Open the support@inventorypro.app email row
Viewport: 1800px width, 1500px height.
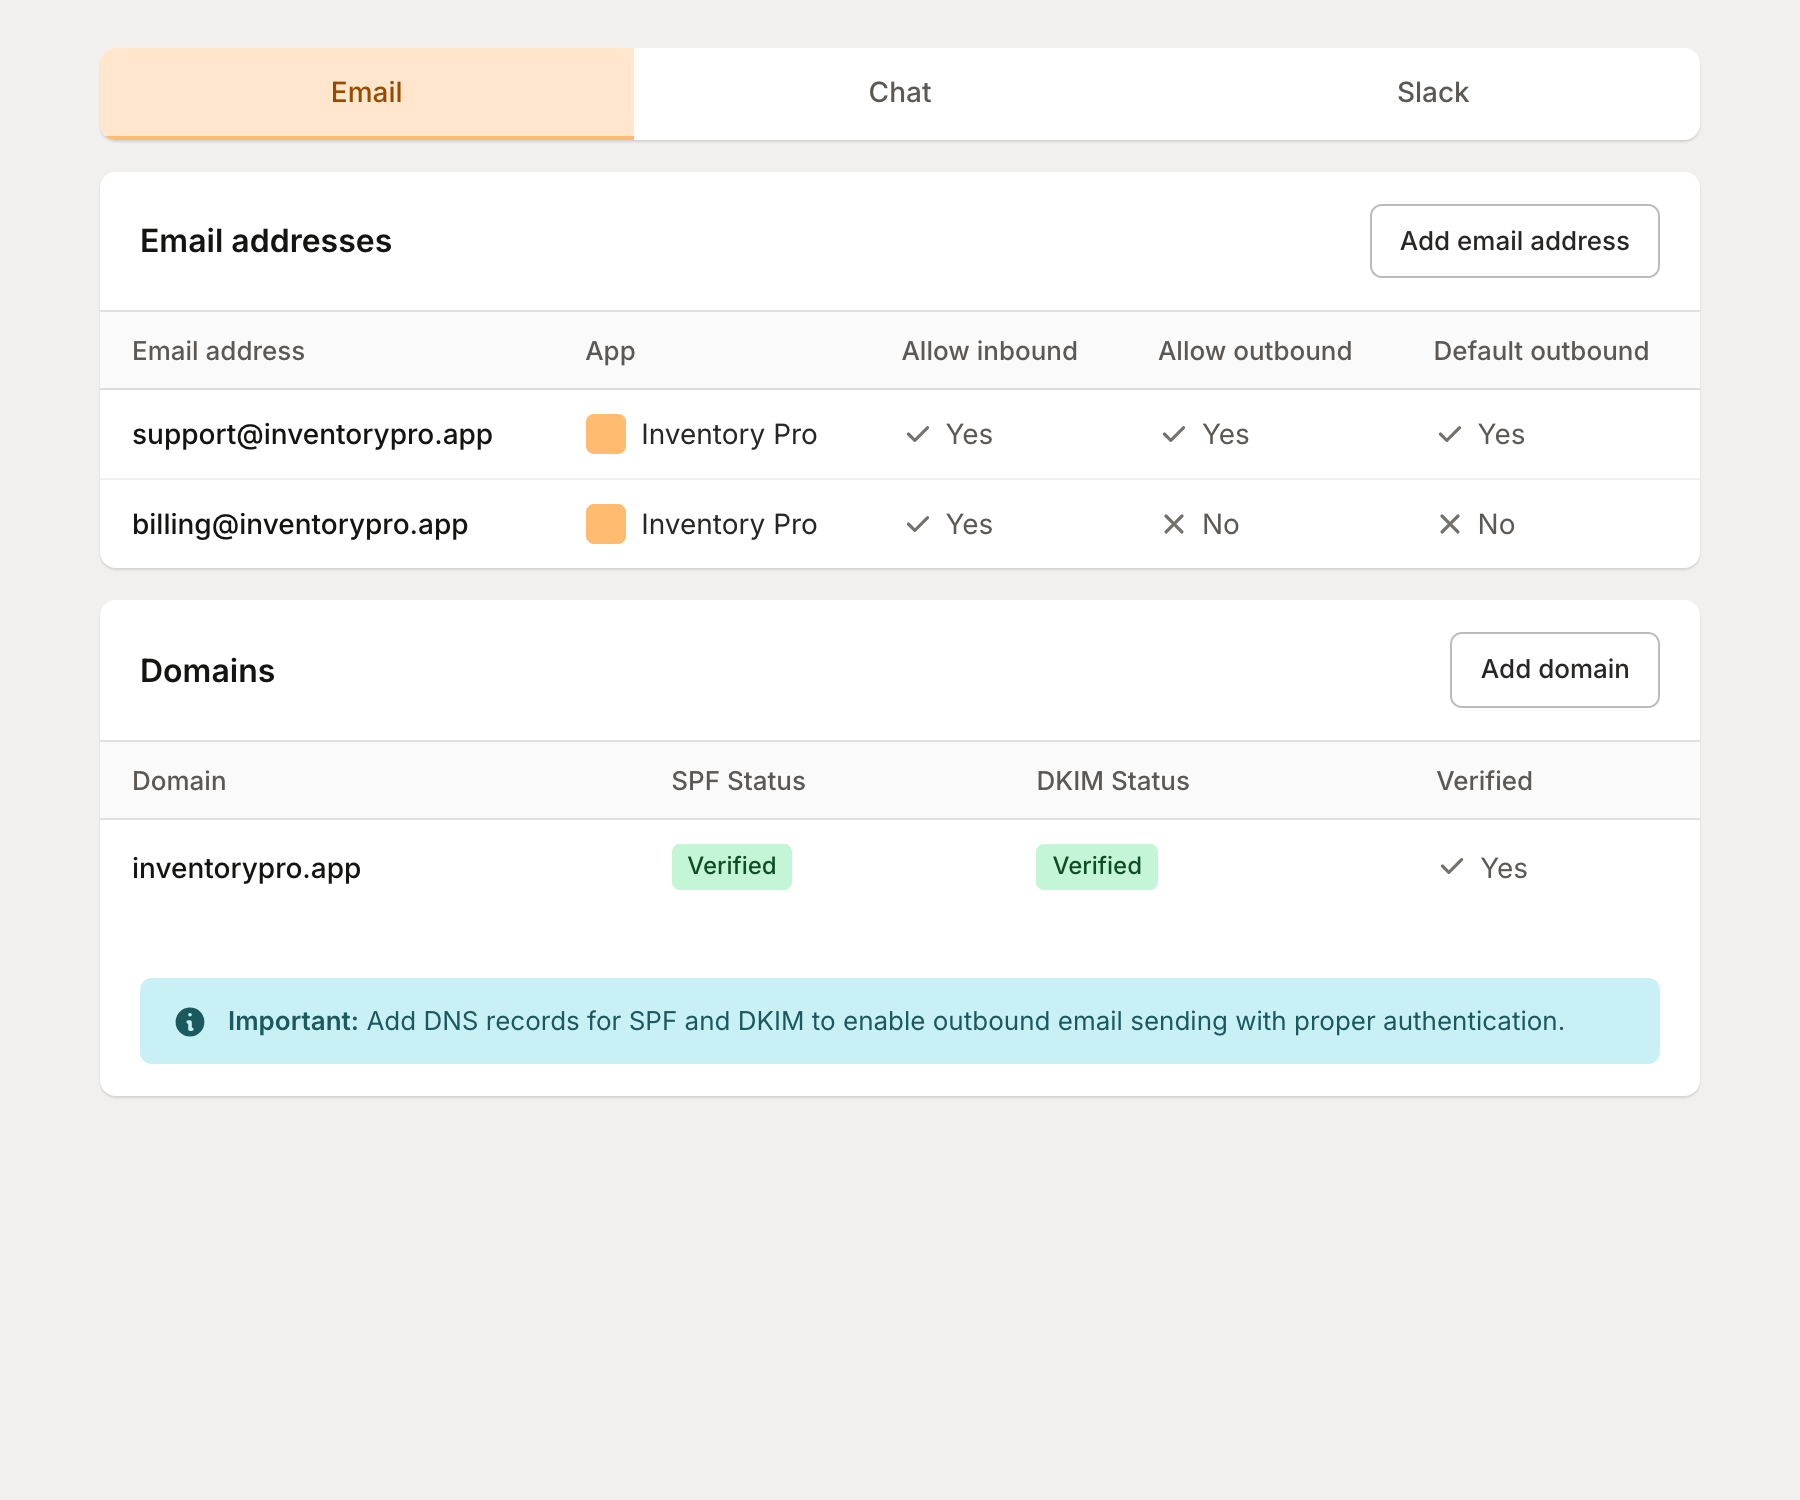[x=312, y=434]
